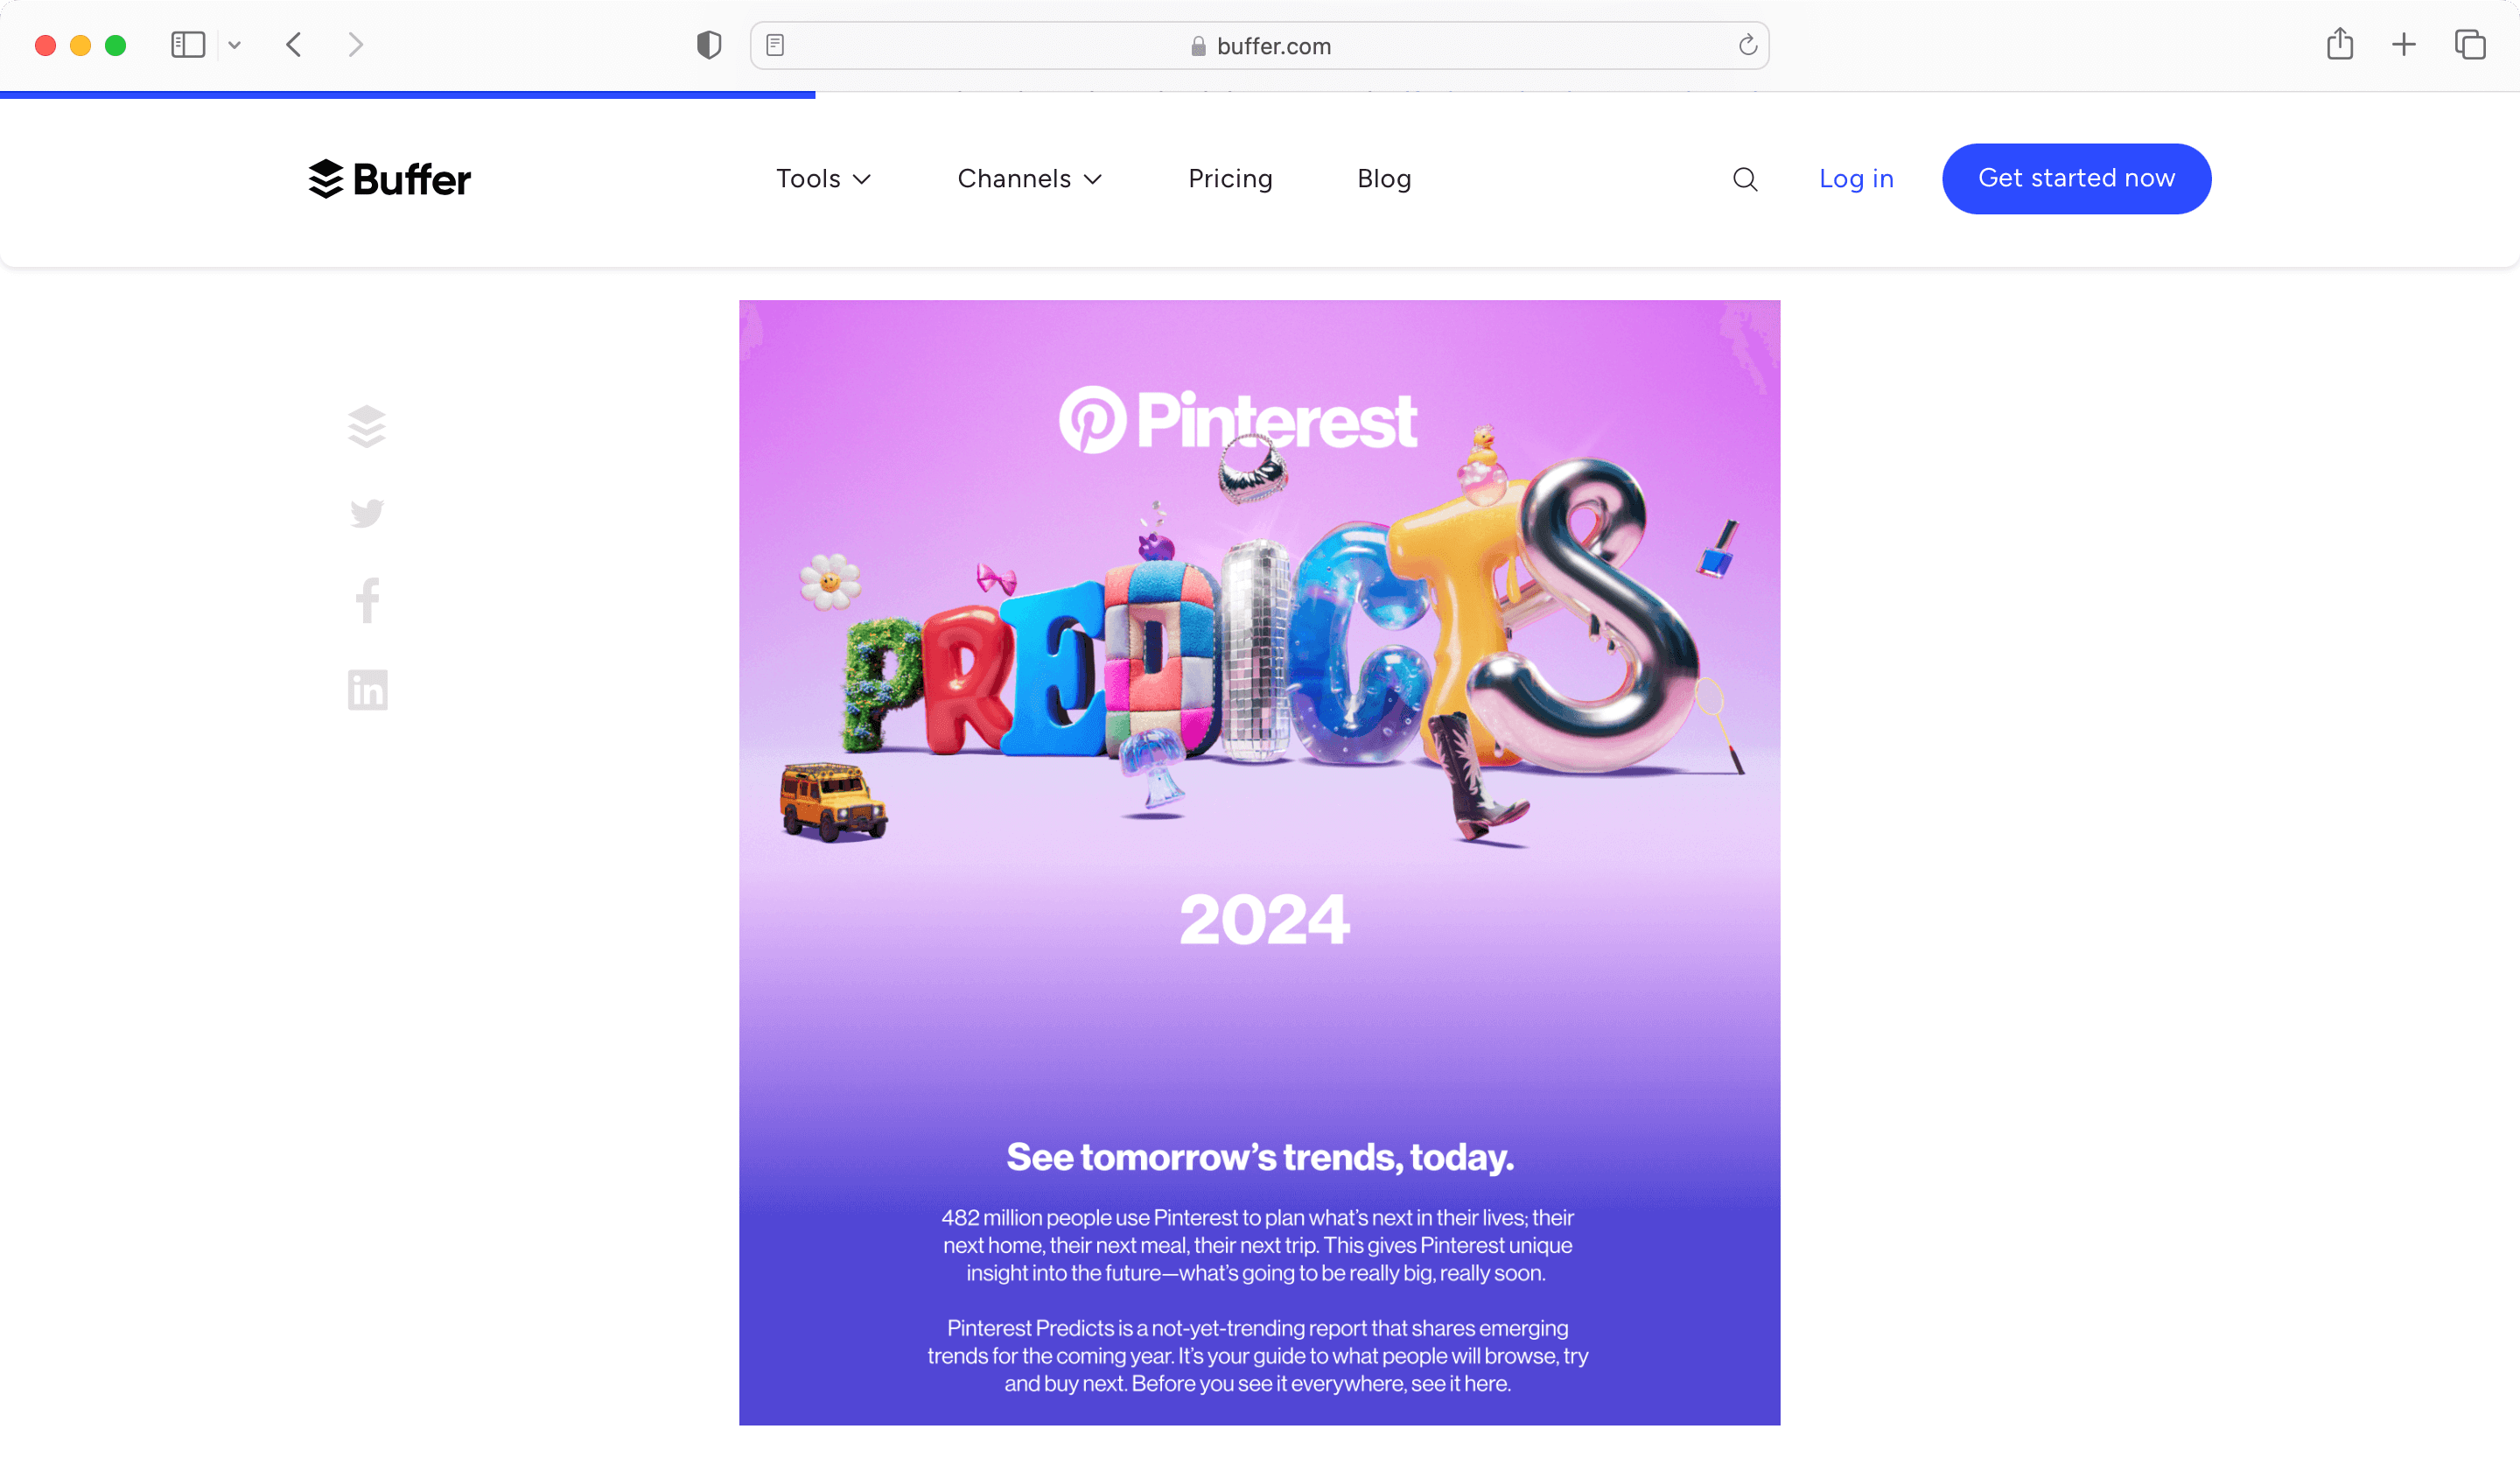This screenshot has height=1457, width=2520.
Task: Open the Blog page
Action: click(1384, 179)
